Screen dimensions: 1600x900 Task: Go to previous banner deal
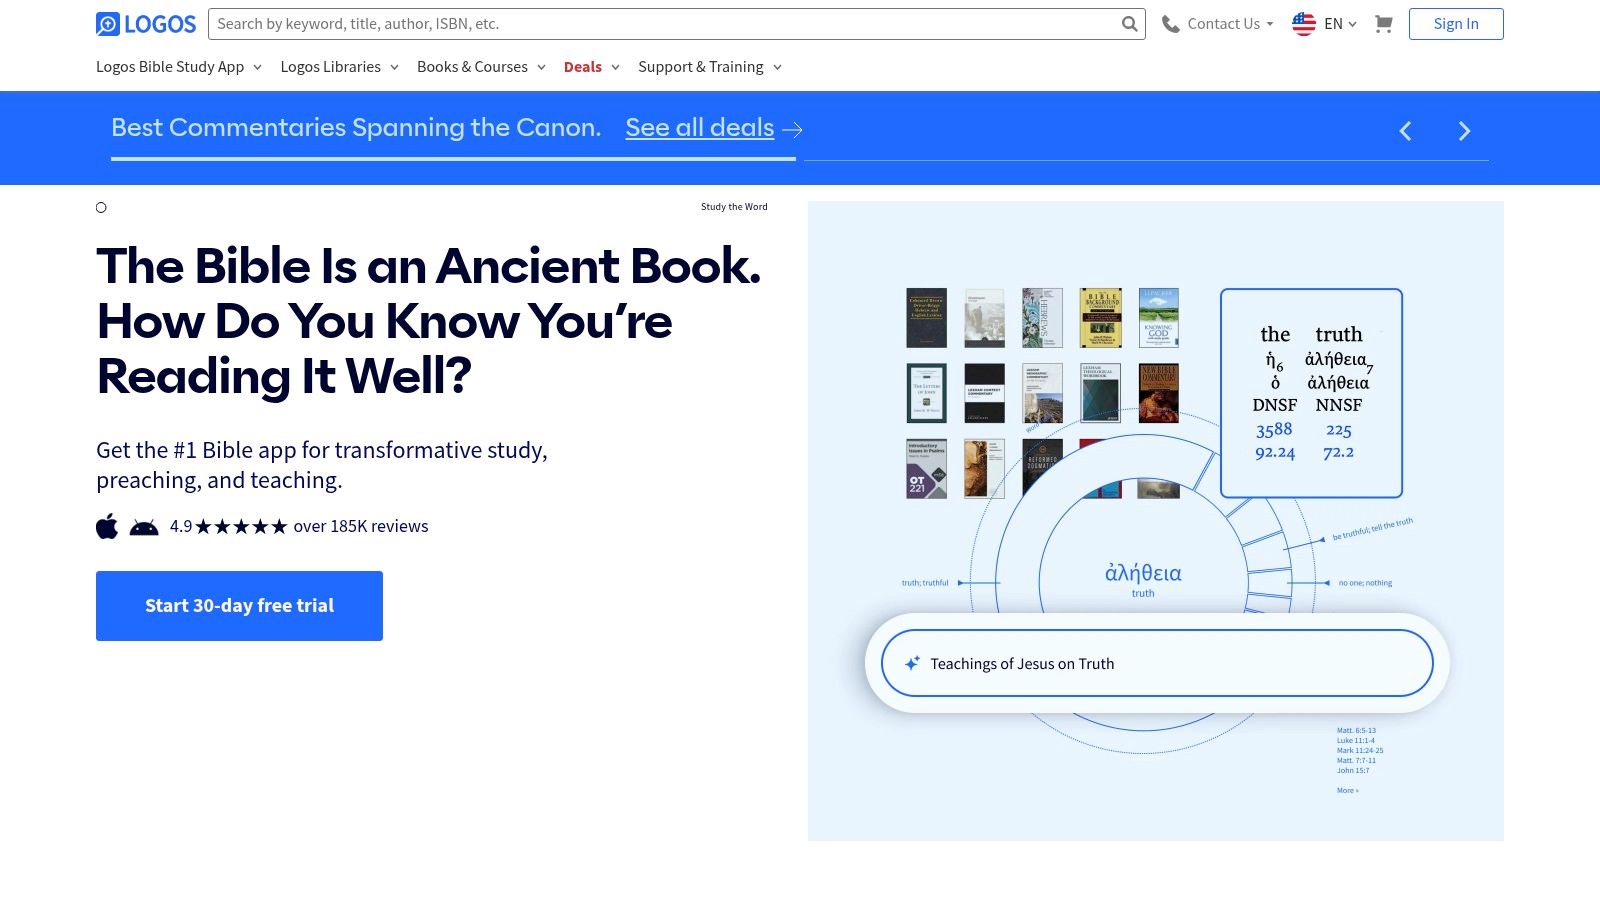[1405, 131]
